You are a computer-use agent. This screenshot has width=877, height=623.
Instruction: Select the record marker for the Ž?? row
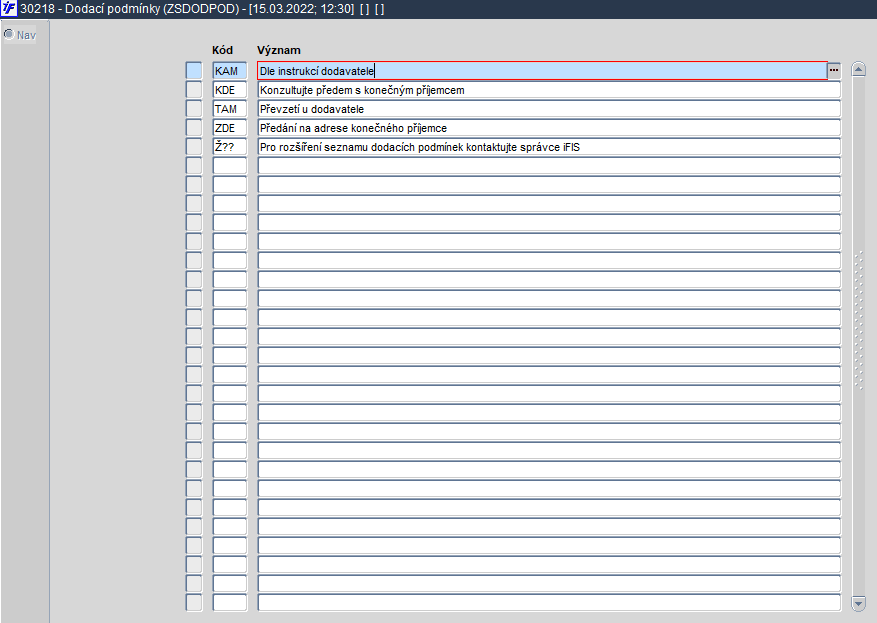[x=194, y=147]
